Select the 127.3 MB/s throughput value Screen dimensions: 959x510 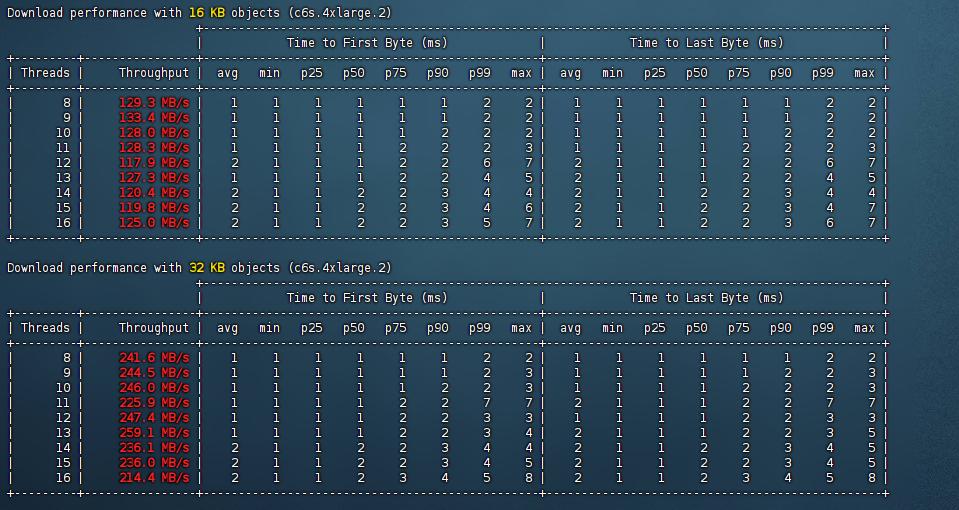(x=154, y=177)
